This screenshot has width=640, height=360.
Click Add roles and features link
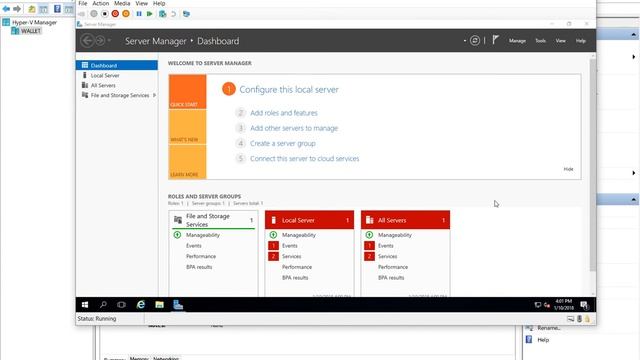(x=284, y=113)
